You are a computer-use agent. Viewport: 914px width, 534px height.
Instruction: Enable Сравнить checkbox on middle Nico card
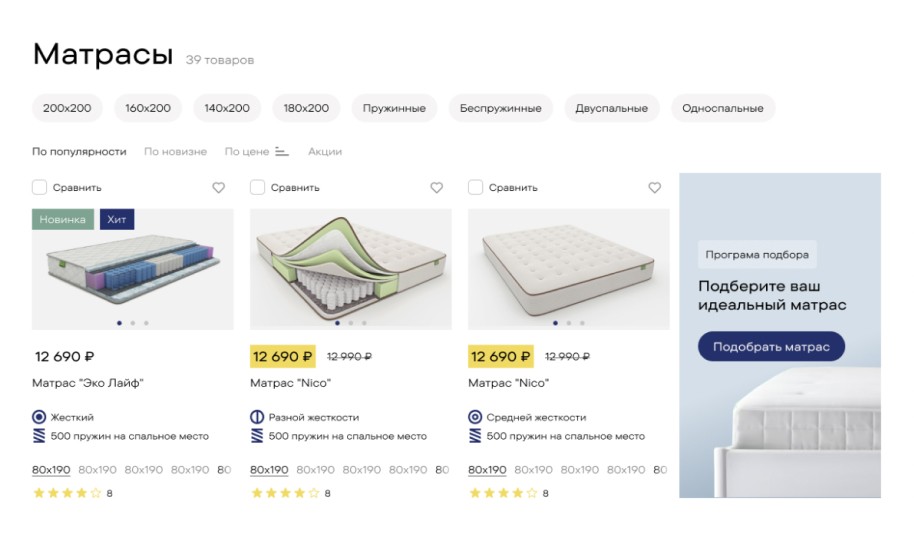click(x=257, y=187)
